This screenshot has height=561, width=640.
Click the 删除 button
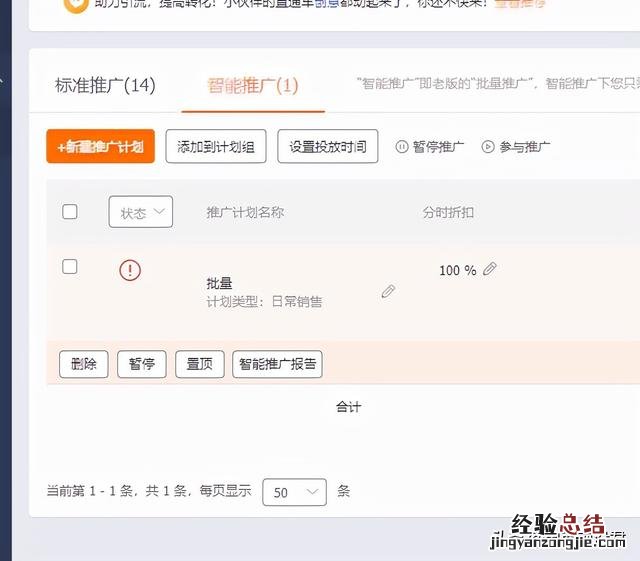[x=84, y=364]
